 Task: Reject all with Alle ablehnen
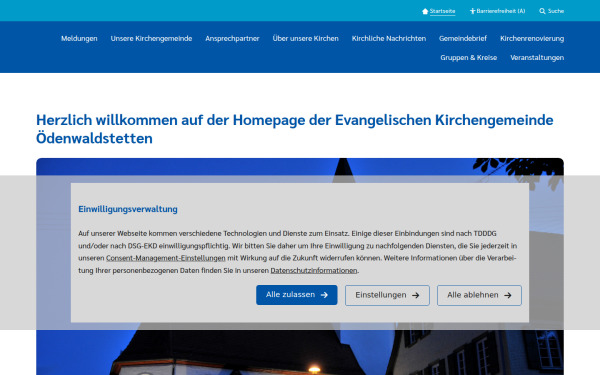479,295
